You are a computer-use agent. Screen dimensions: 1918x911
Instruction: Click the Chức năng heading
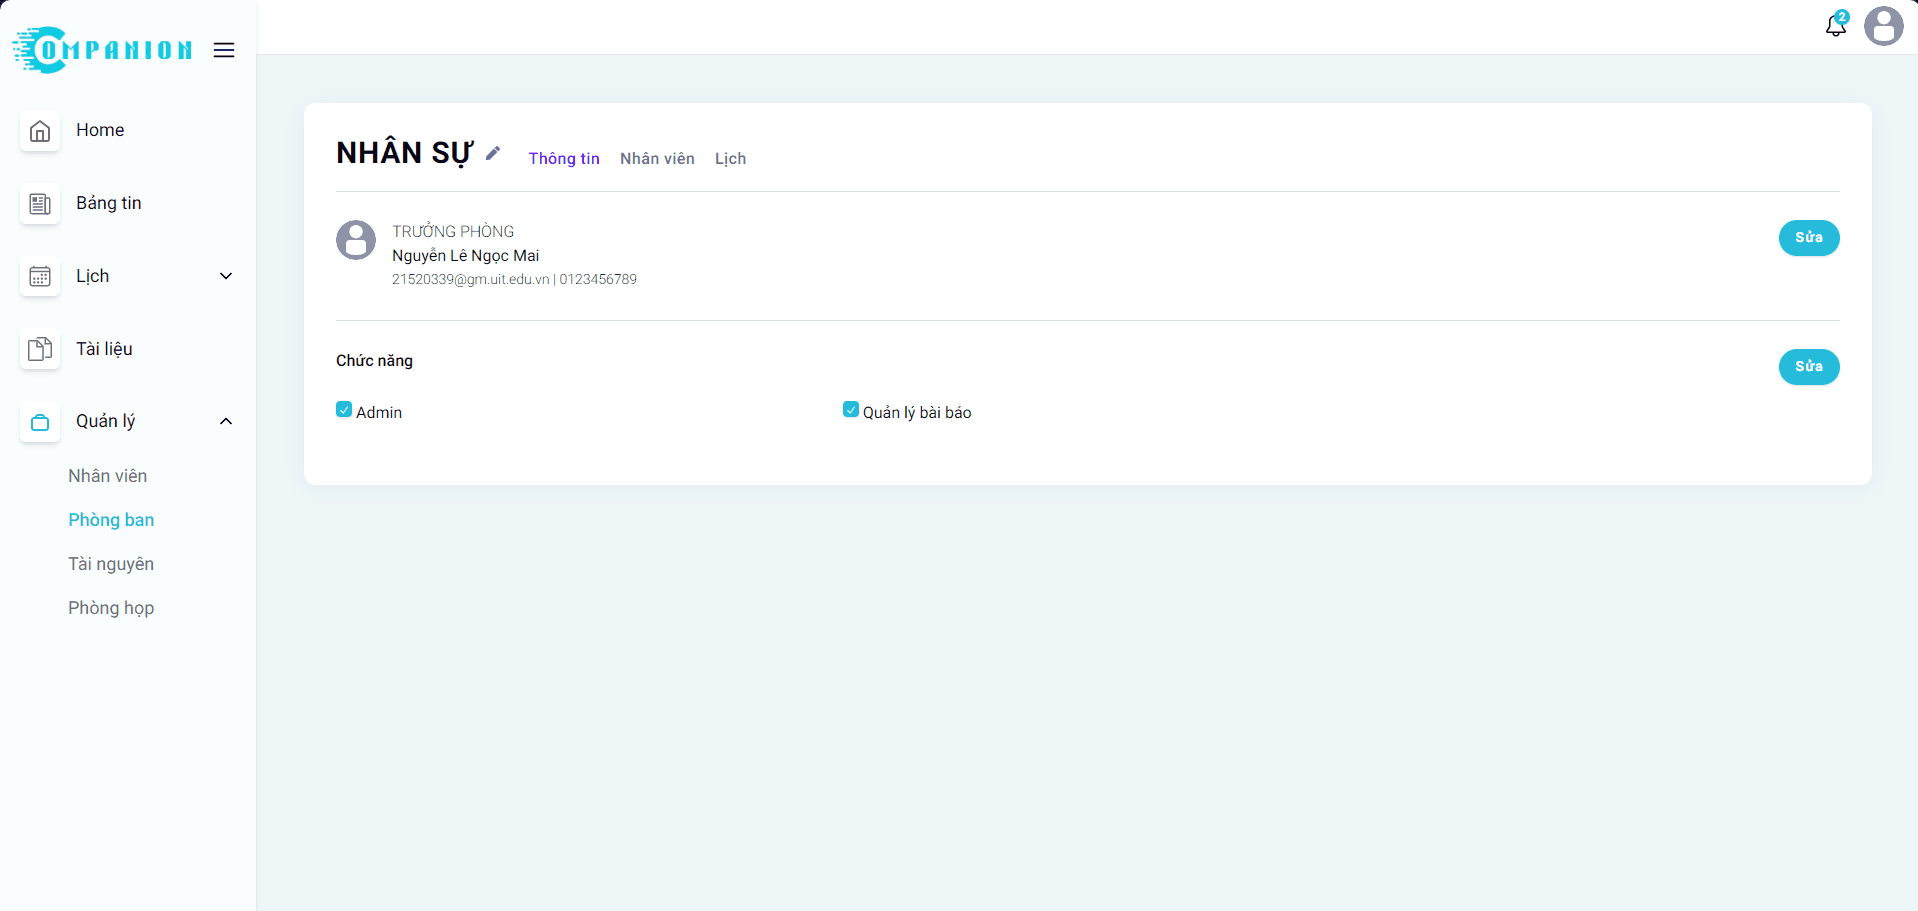pos(374,361)
